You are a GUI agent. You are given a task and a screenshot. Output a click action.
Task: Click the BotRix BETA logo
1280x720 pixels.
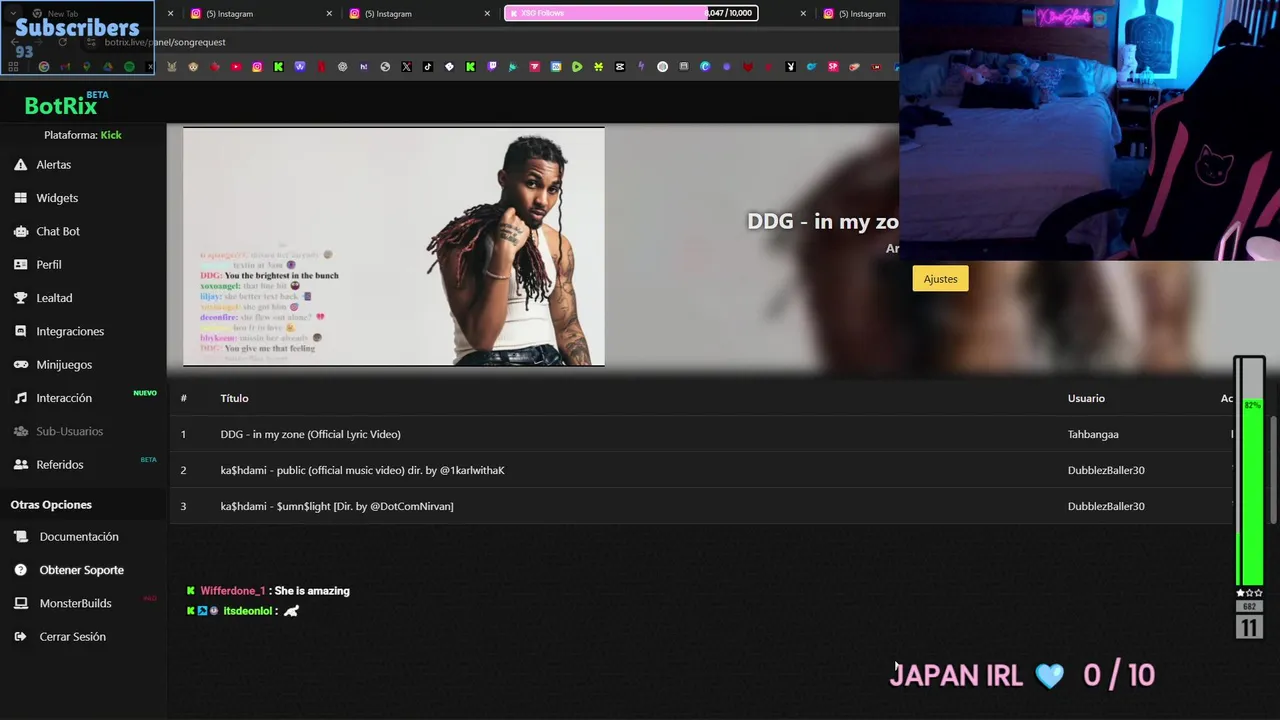coord(66,104)
